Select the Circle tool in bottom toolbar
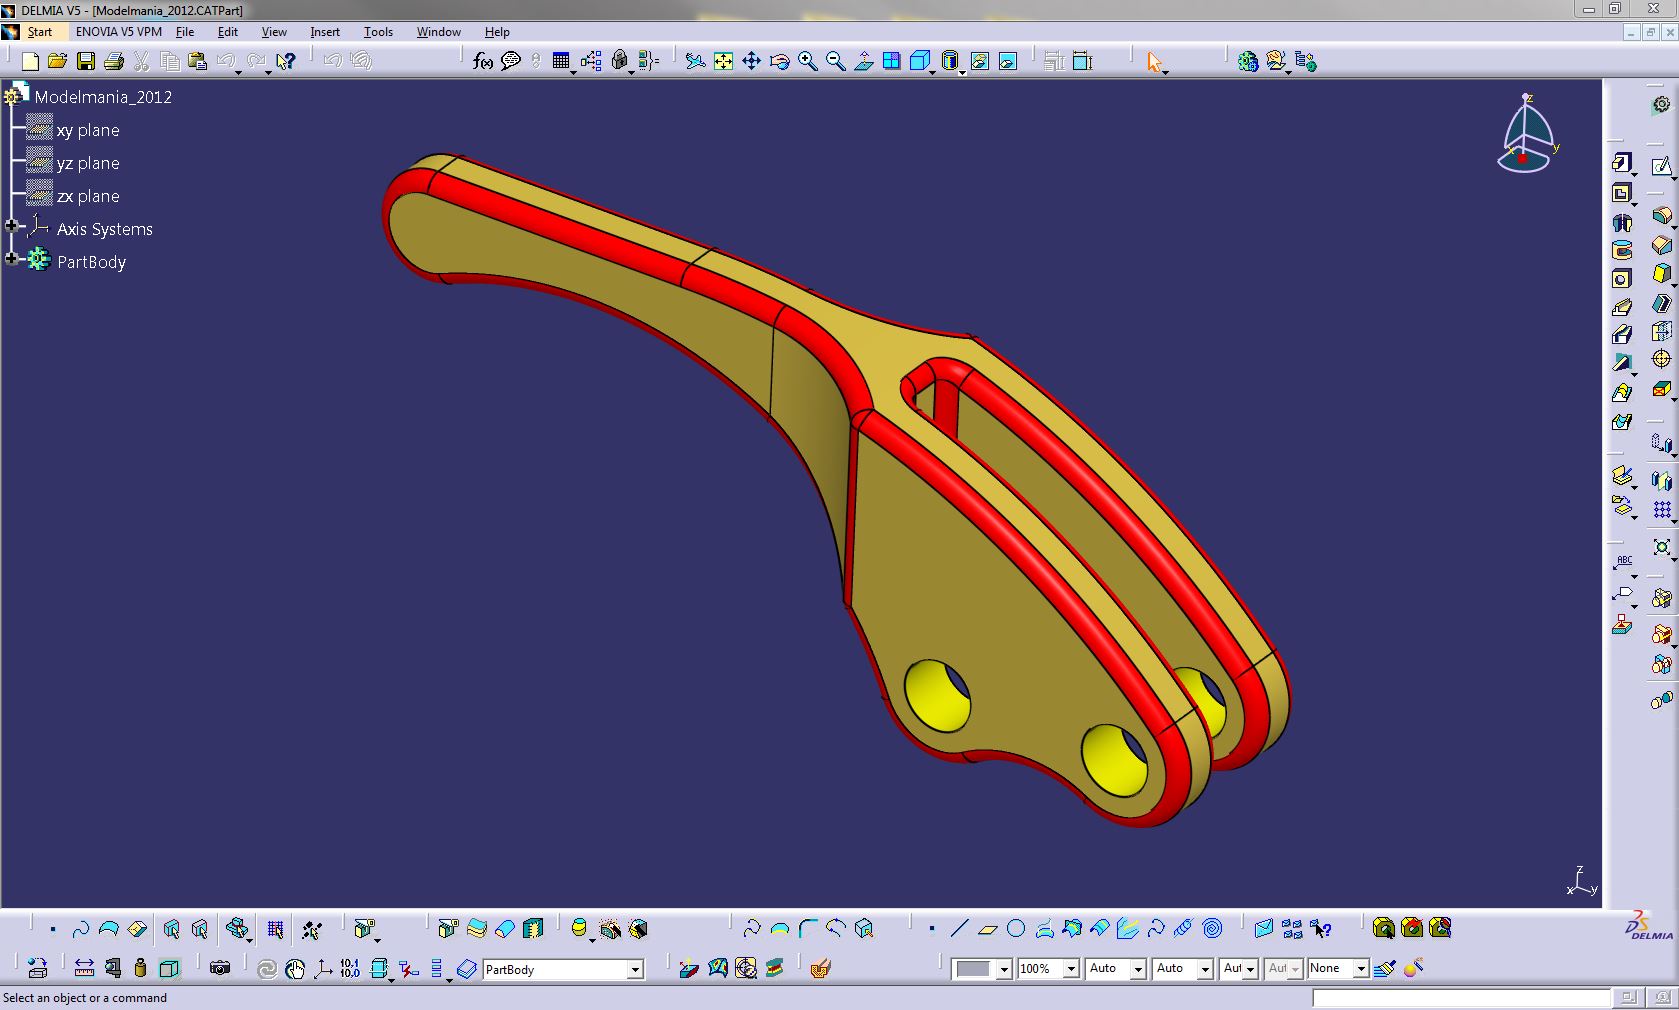Viewport: 1679px width, 1010px height. 1016,929
